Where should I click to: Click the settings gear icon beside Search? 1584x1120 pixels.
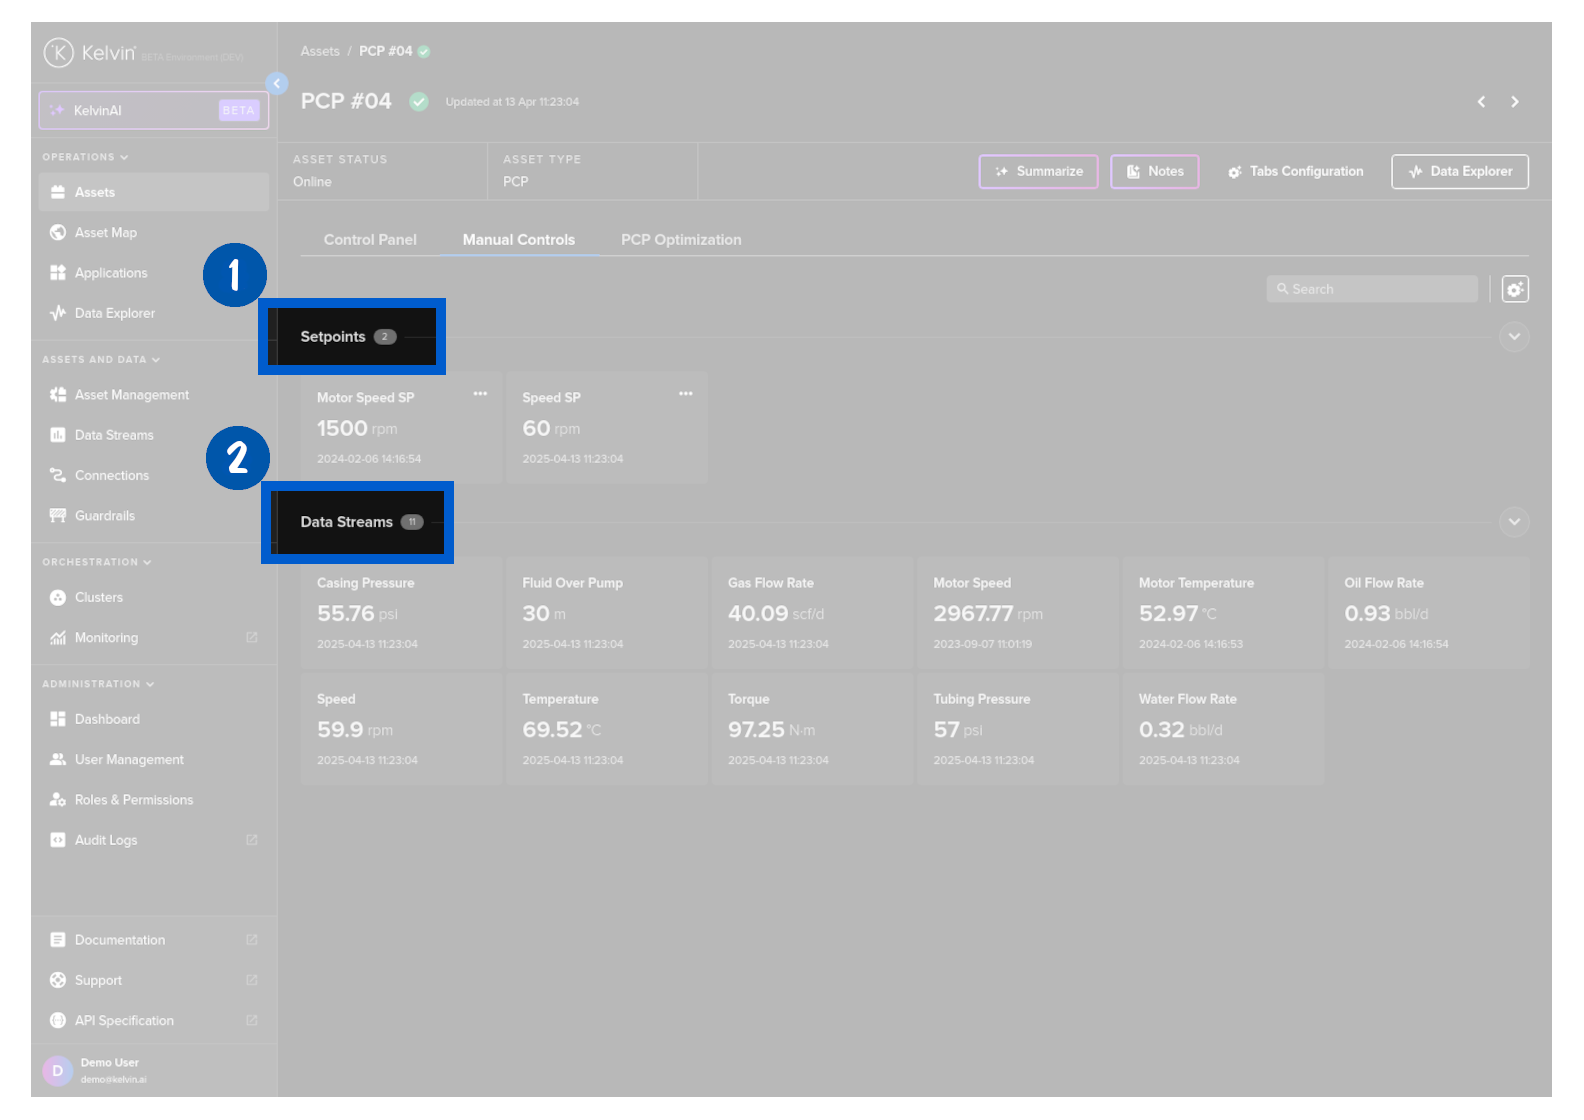point(1515,289)
